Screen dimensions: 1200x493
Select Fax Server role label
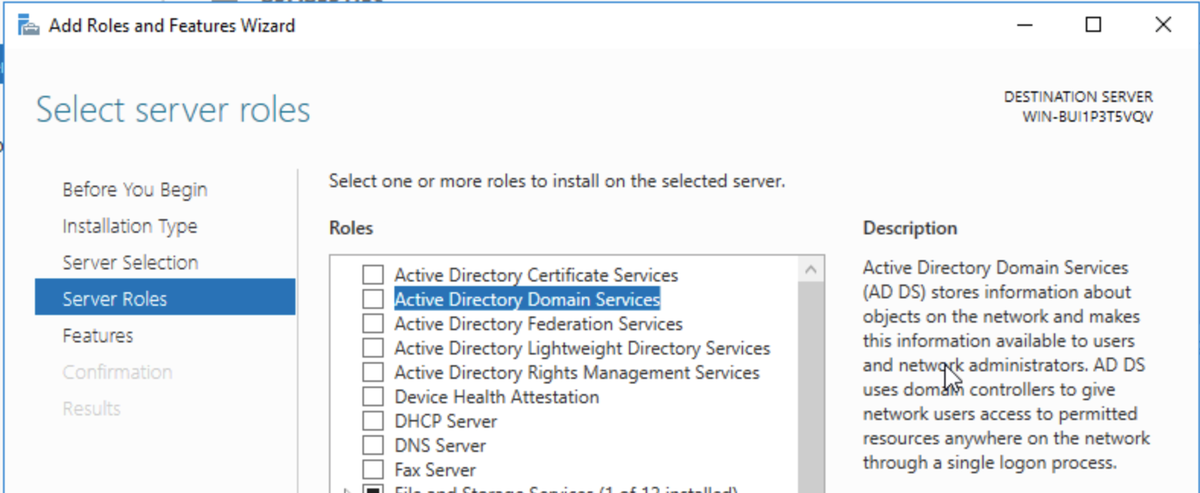[x=435, y=469]
